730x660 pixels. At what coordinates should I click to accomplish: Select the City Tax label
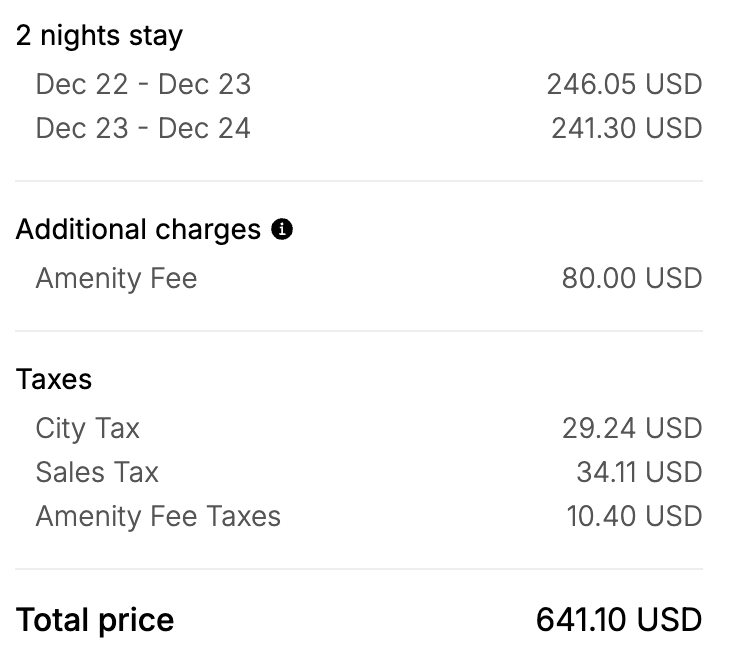(x=88, y=428)
